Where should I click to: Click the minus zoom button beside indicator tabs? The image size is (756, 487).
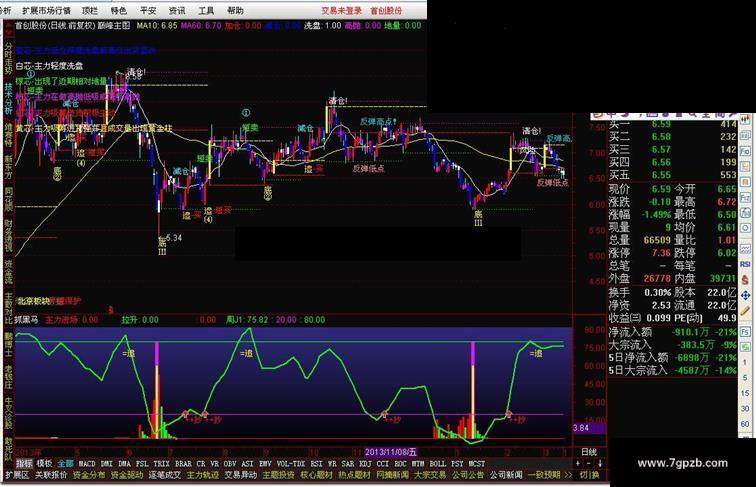pyautogui.click(x=589, y=463)
